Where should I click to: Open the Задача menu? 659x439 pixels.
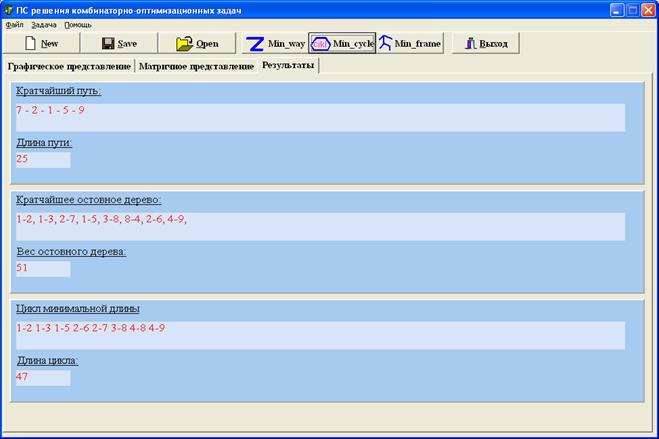(x=43, y=24)
